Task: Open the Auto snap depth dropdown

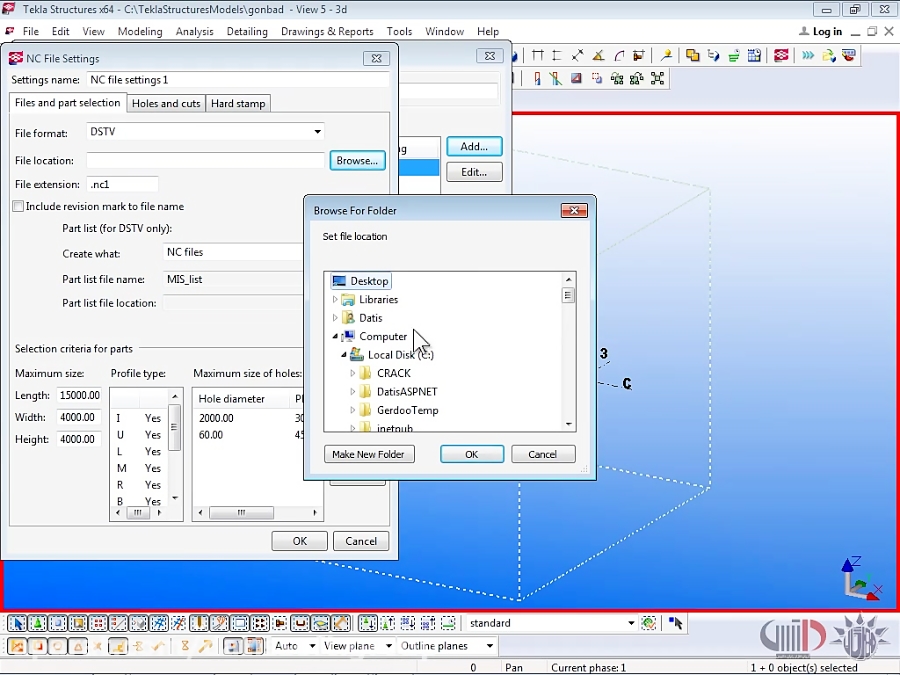Action: tap(312, 646)
